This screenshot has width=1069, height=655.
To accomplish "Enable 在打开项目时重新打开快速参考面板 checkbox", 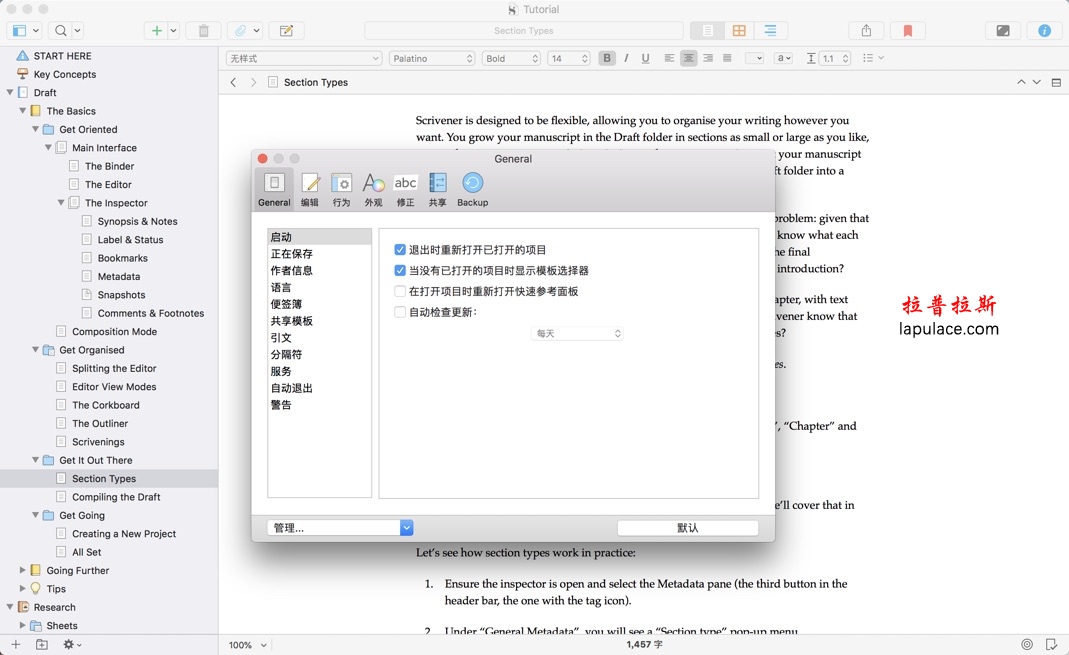I will (400, 292).
